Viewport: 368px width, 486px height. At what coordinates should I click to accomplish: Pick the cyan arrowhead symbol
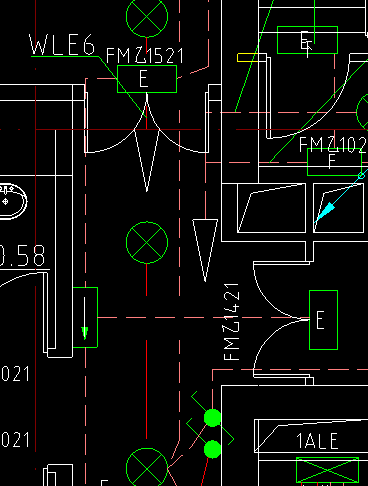coord(325,212)
